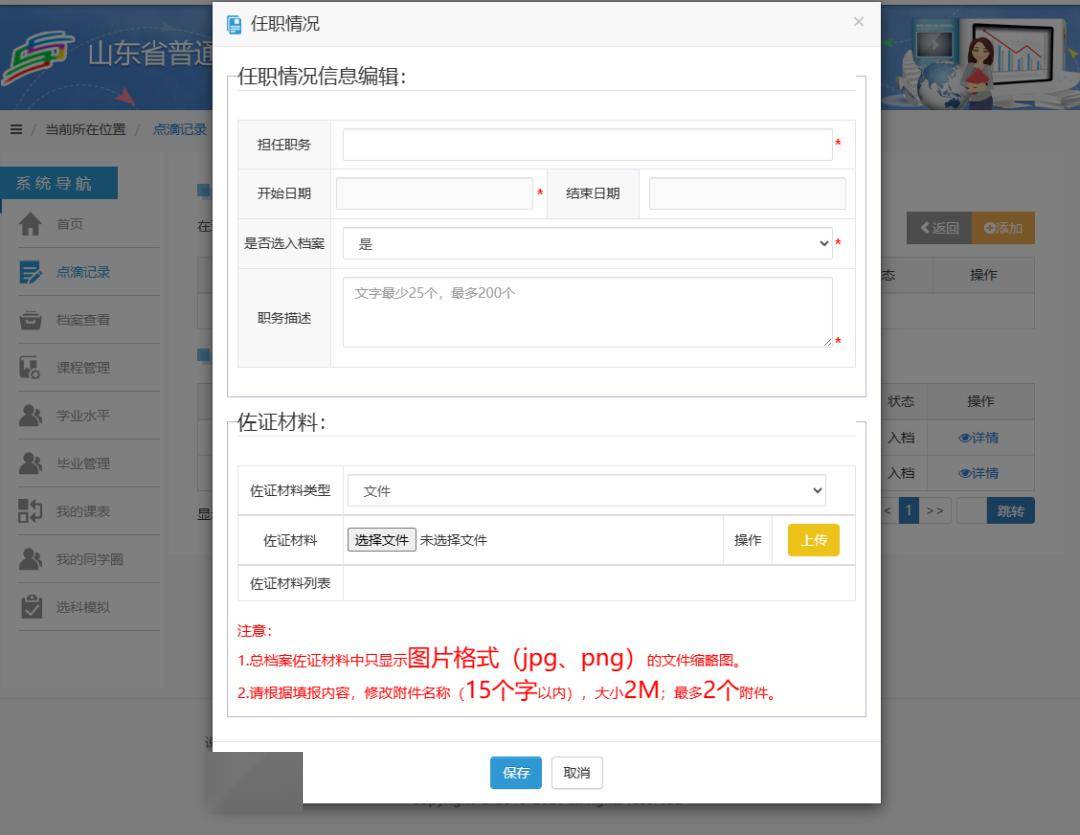1080x835 pixels.
Task: Open the 是否选入档案 dropdown
Action: [586, 243]
